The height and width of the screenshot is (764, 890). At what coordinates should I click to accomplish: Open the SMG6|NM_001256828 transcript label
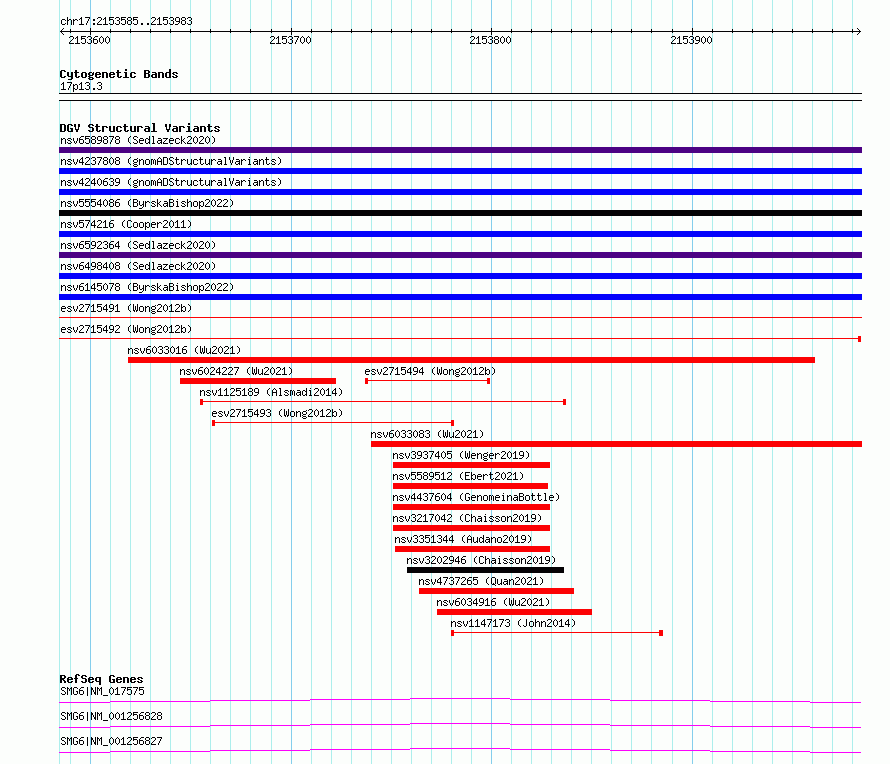click(x=111, y=716)
